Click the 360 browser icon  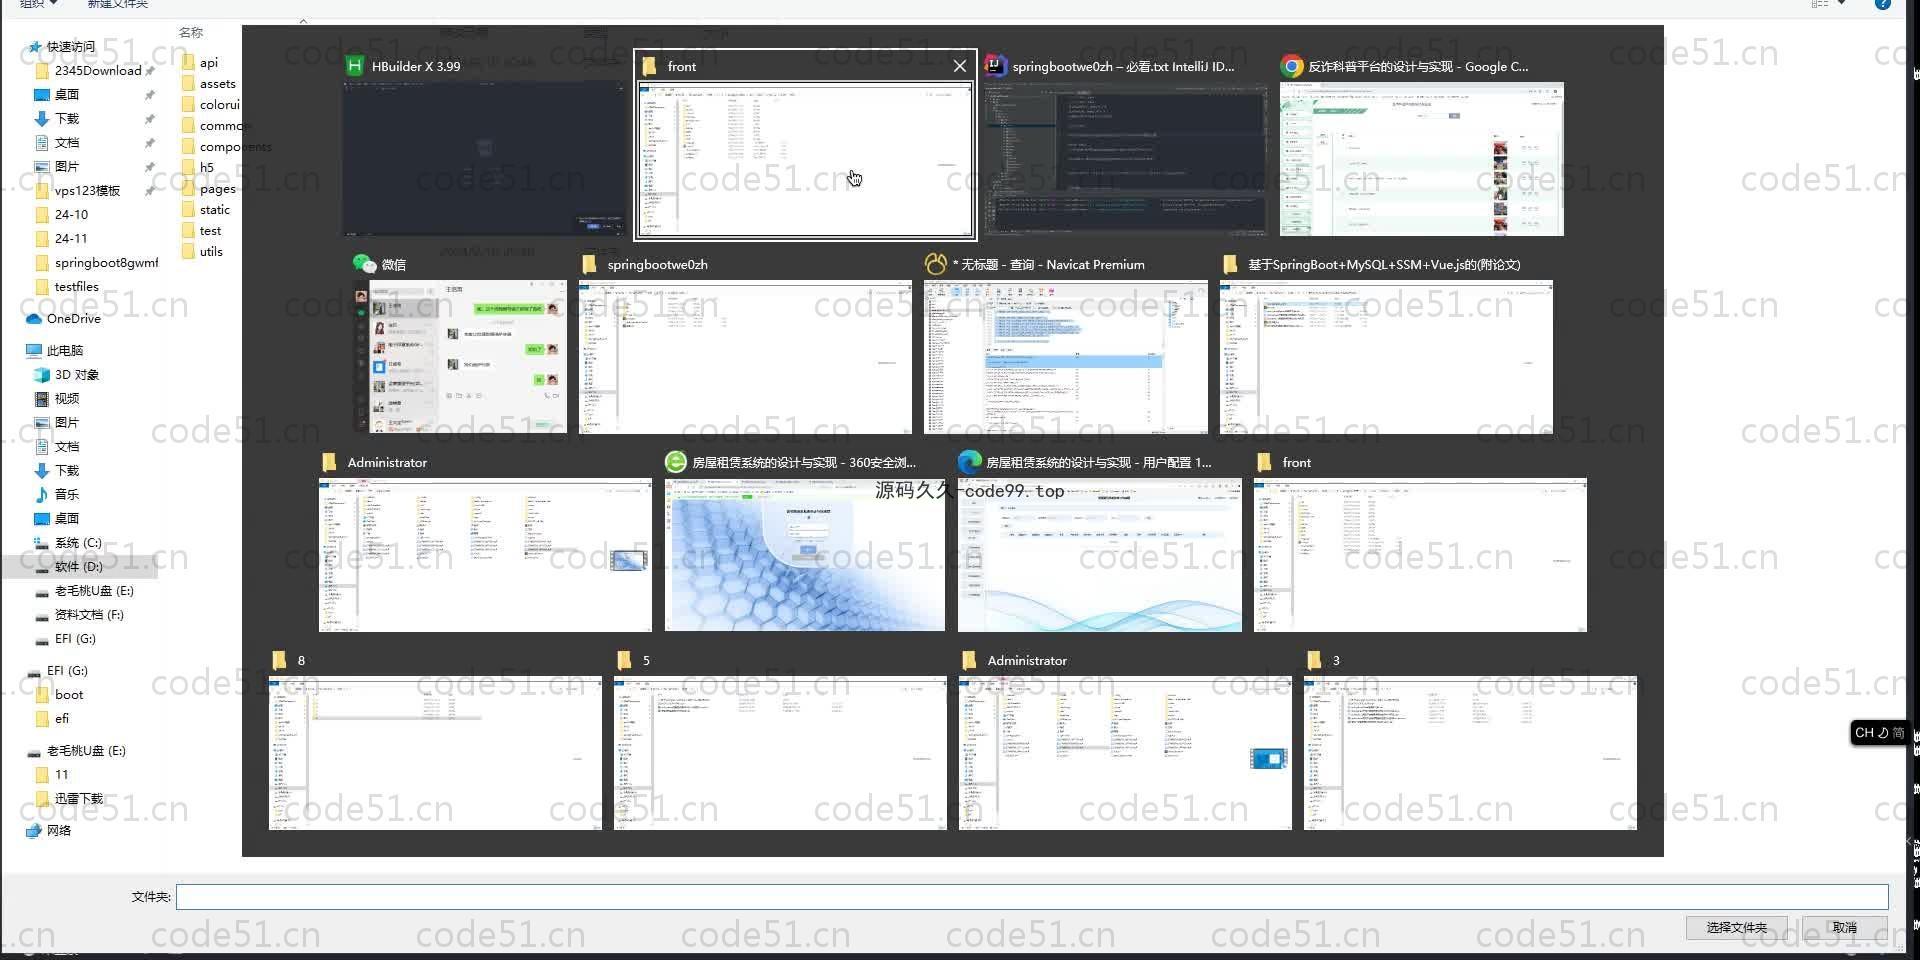pyautogui.click(x=676, y=462)
